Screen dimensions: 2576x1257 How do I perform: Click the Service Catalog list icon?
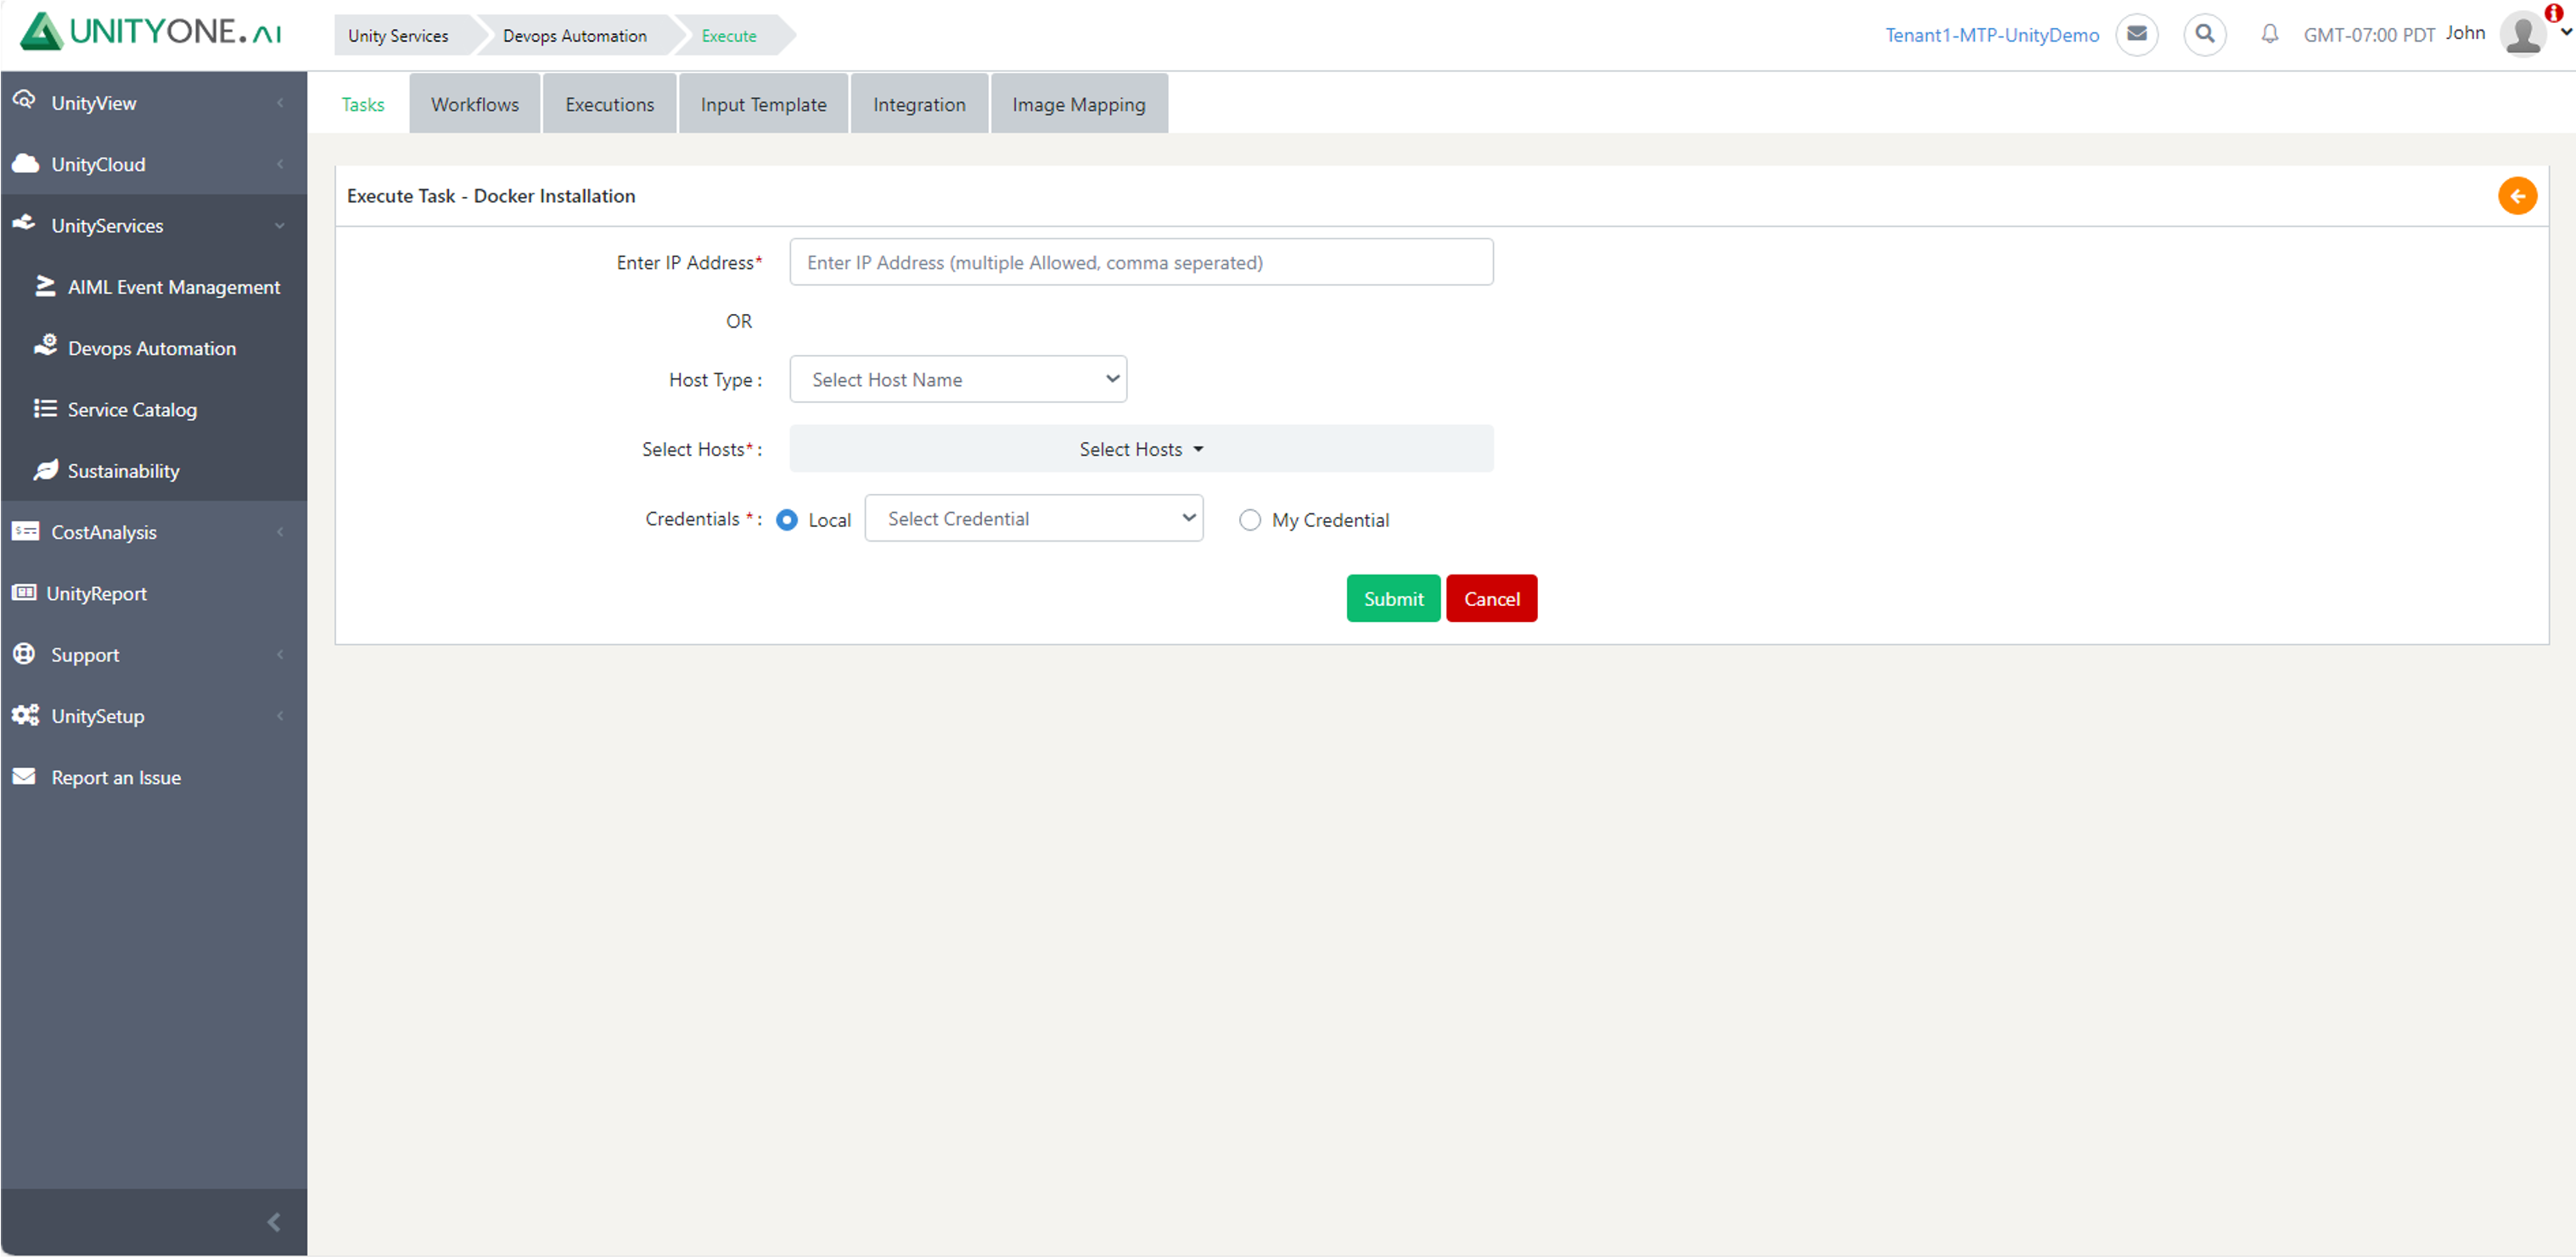click(x=45, y=408)
